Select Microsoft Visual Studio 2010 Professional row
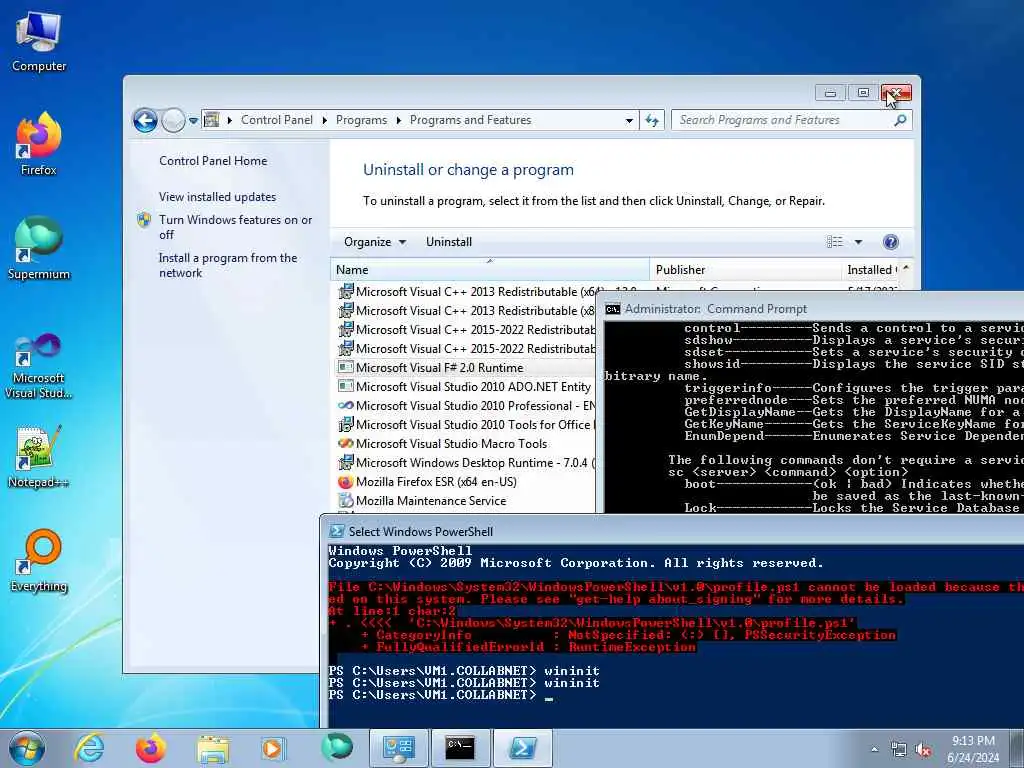This screenshot has width=1024, height=768. pyautogui.click(x=464, y=406)
